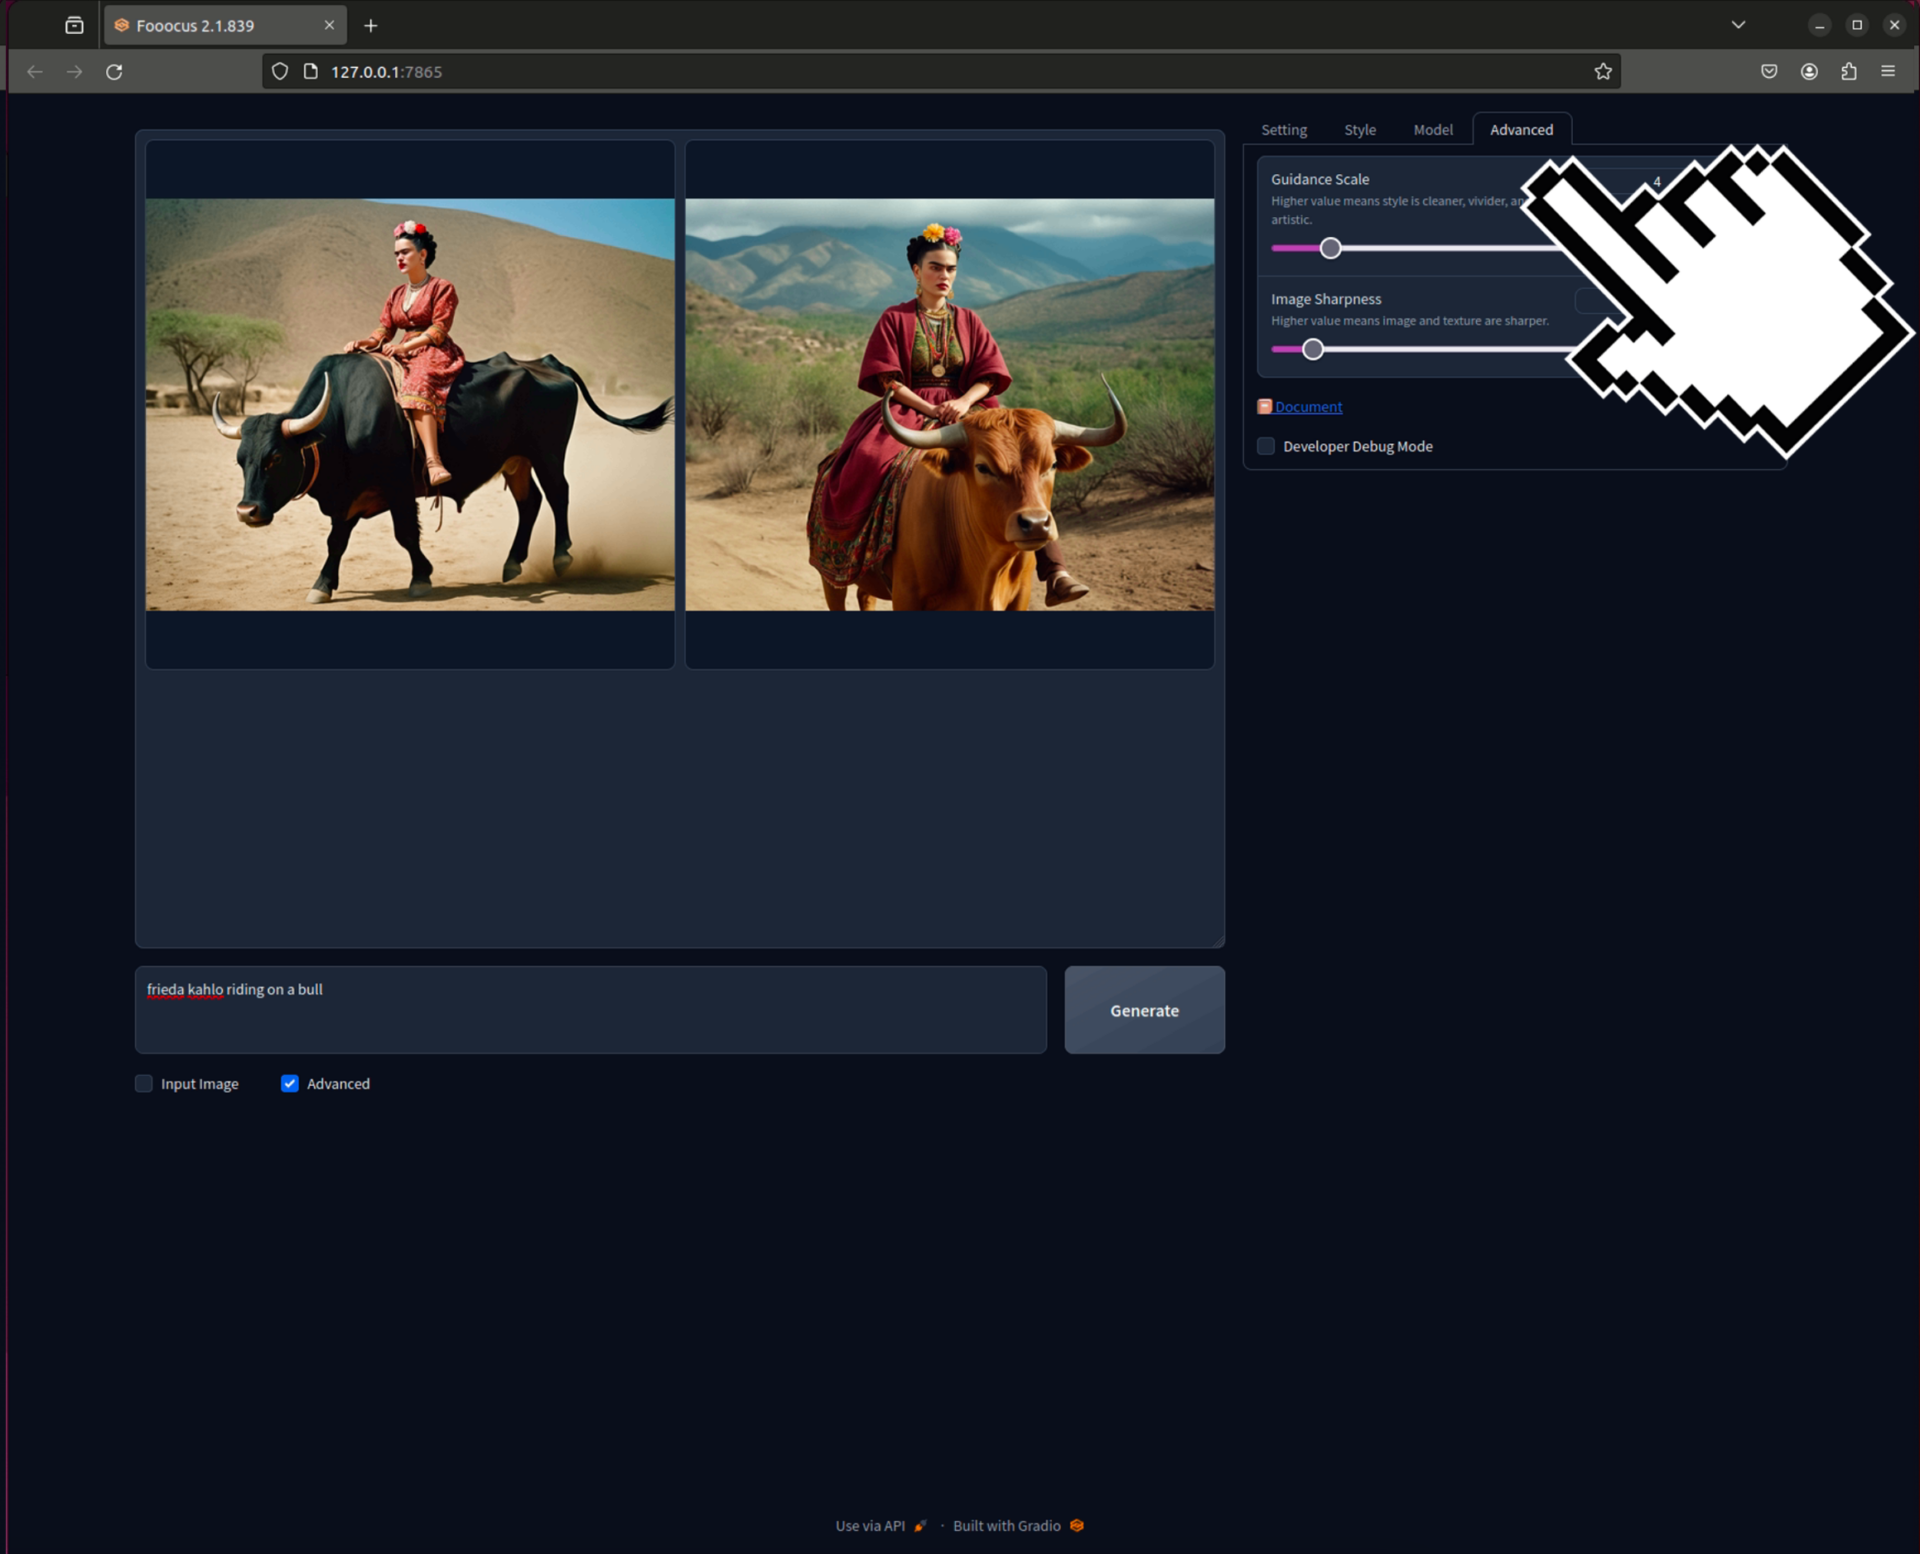Click the shield tracking protection icon
The width and height of the screenshot is (1920, 1554).
click(x=280, y=72)
